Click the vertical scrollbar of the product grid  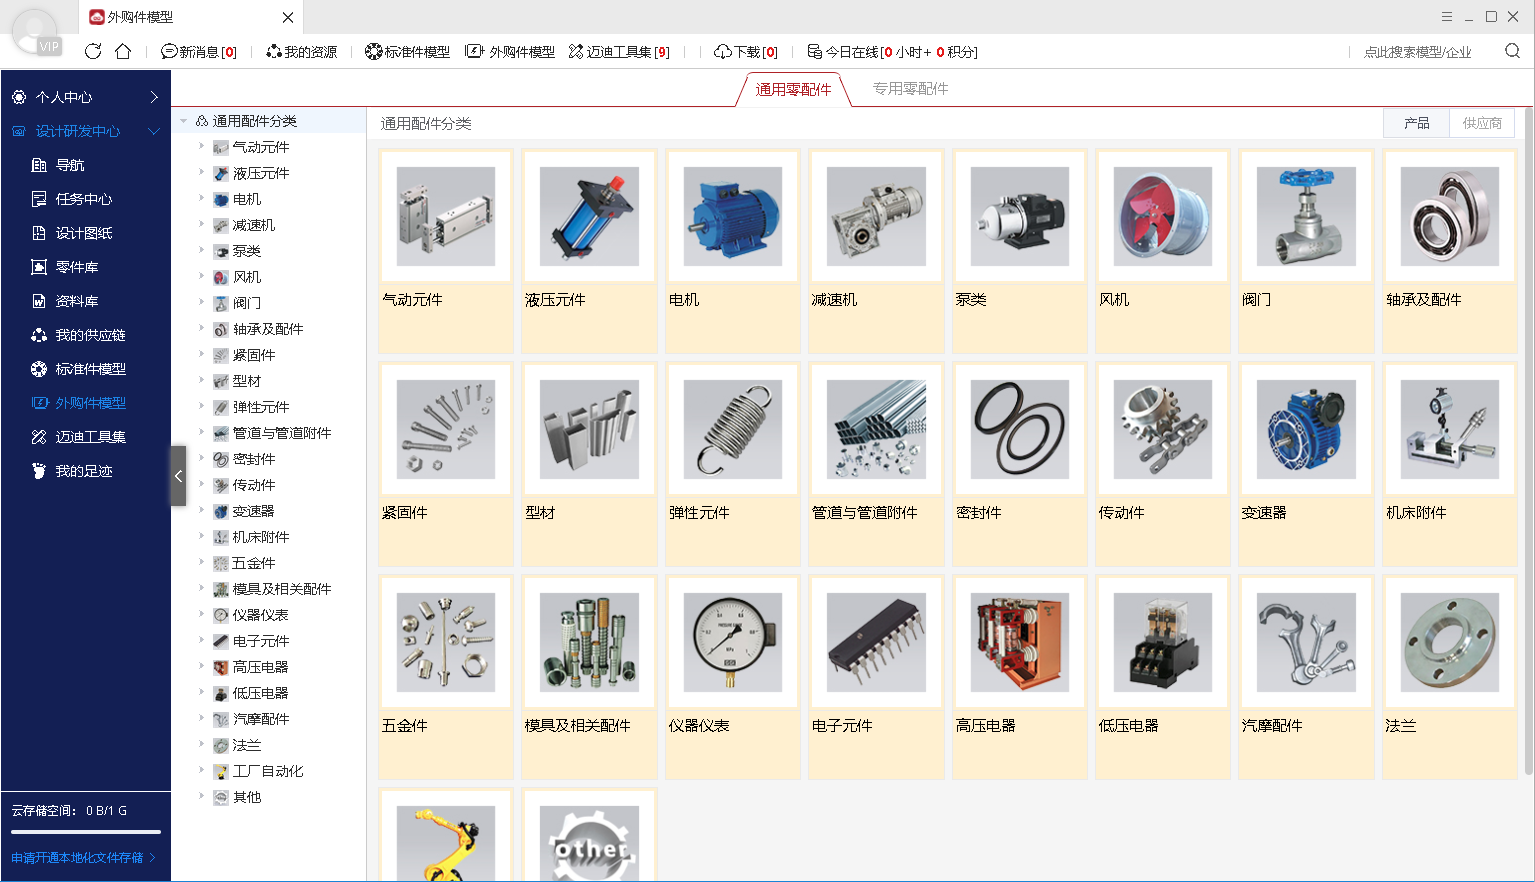click(1528, 440)
